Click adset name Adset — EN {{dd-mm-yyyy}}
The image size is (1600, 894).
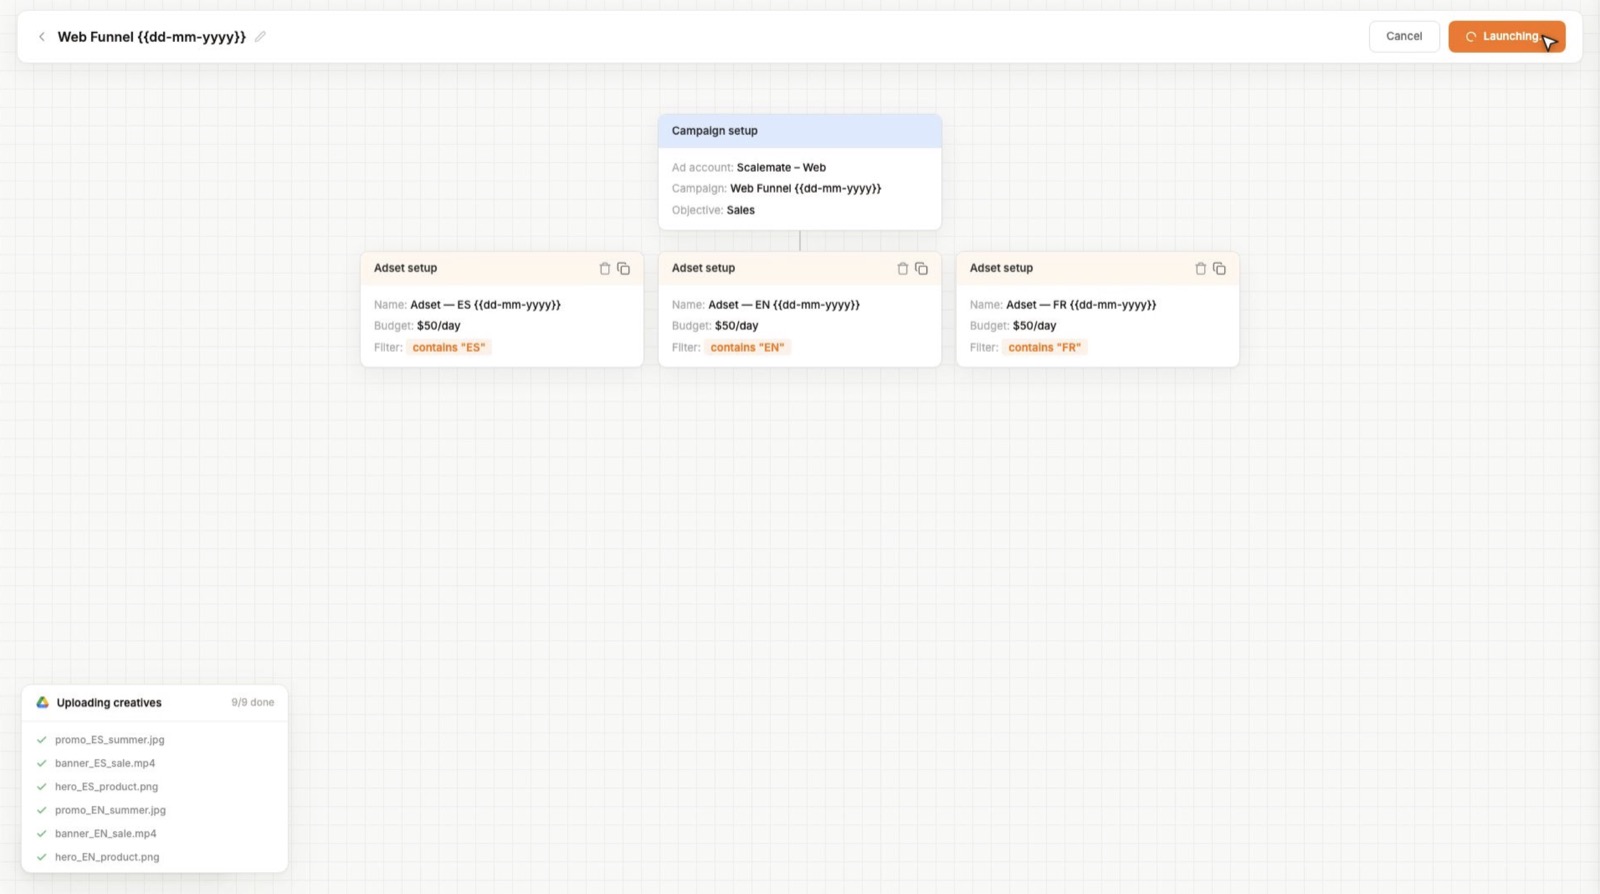pos(784,305)
